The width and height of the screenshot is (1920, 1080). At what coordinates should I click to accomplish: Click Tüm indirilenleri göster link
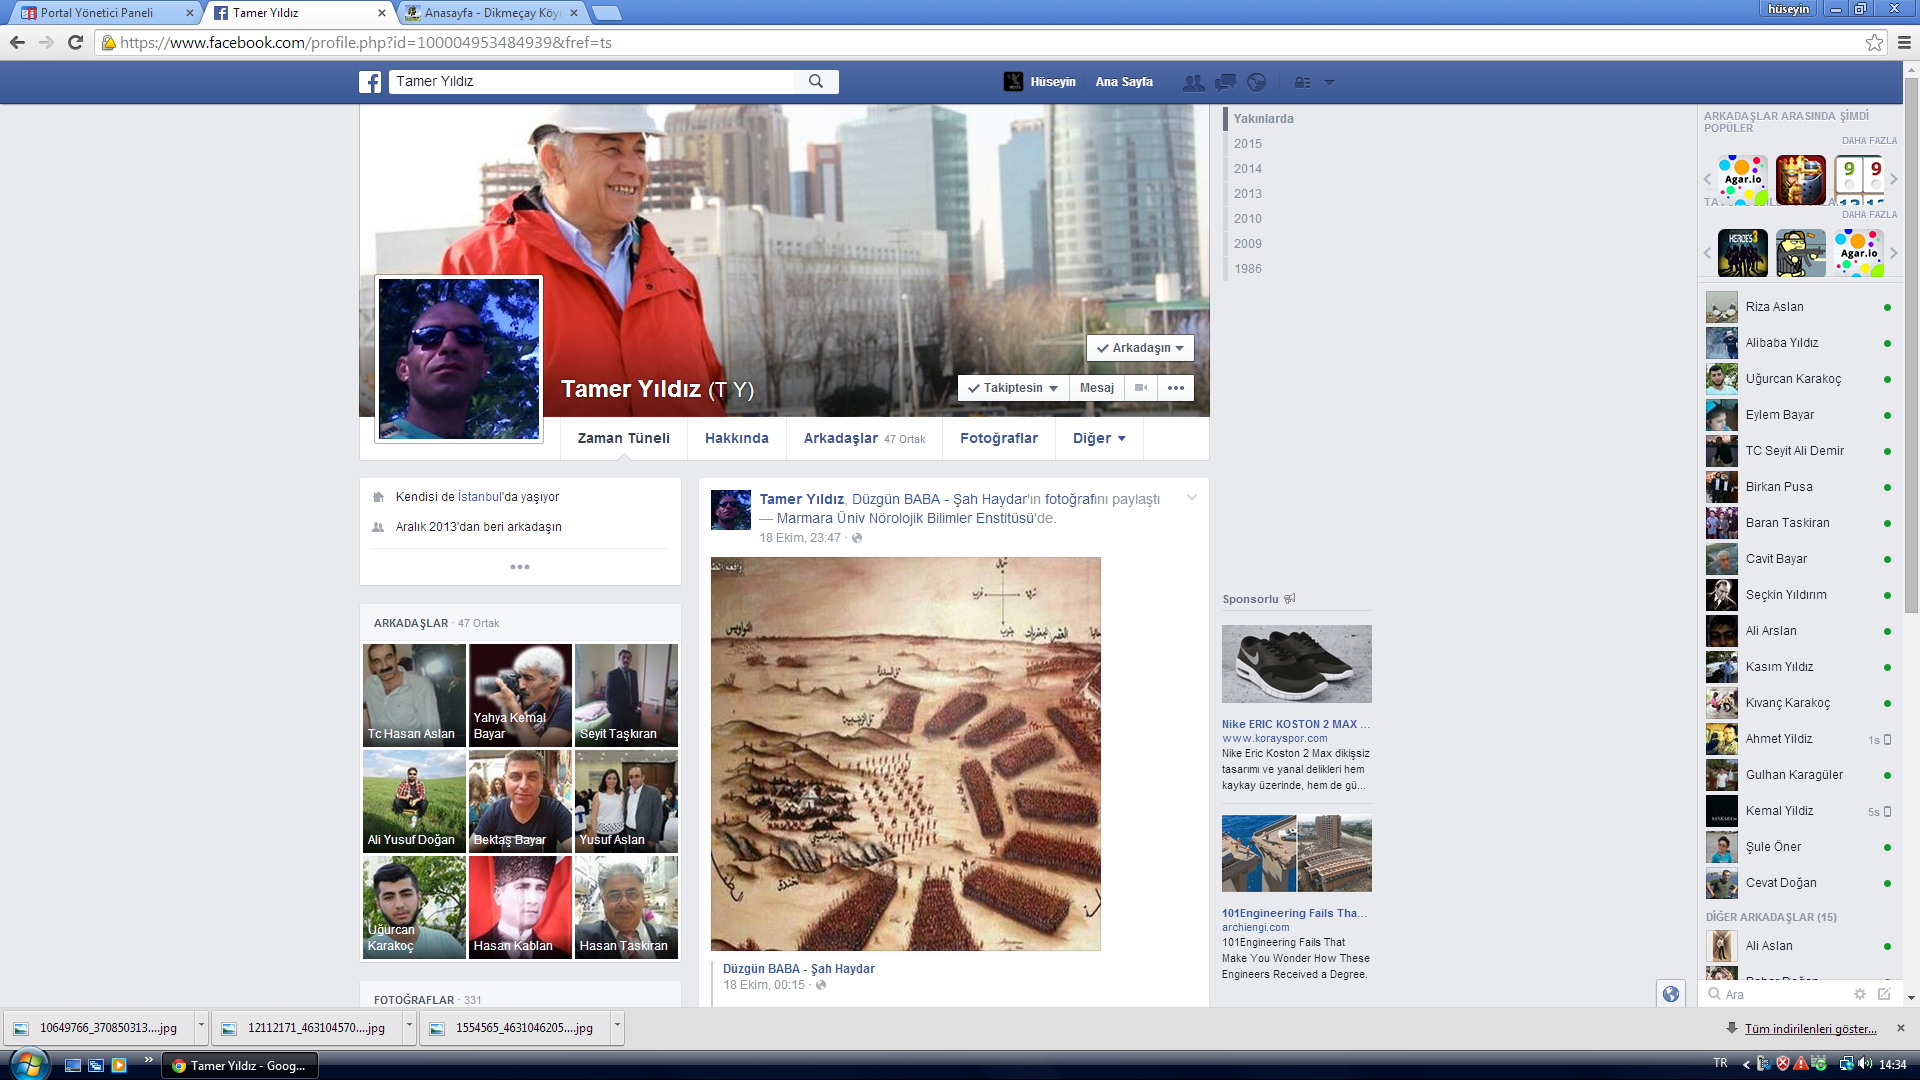coord(1810,1028)
